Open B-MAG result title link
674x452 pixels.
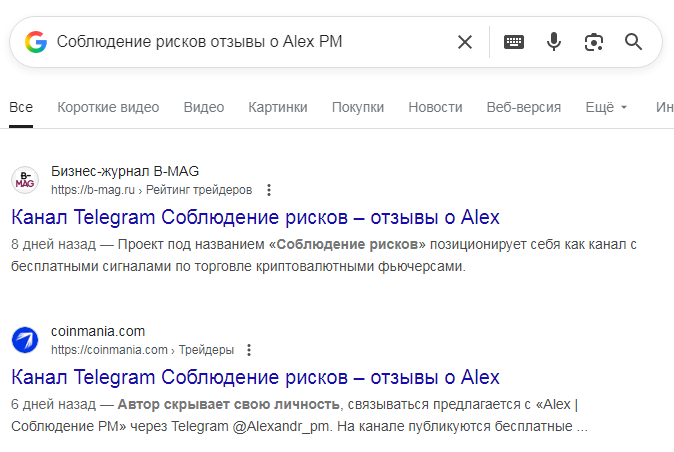[x=255, y=217]
